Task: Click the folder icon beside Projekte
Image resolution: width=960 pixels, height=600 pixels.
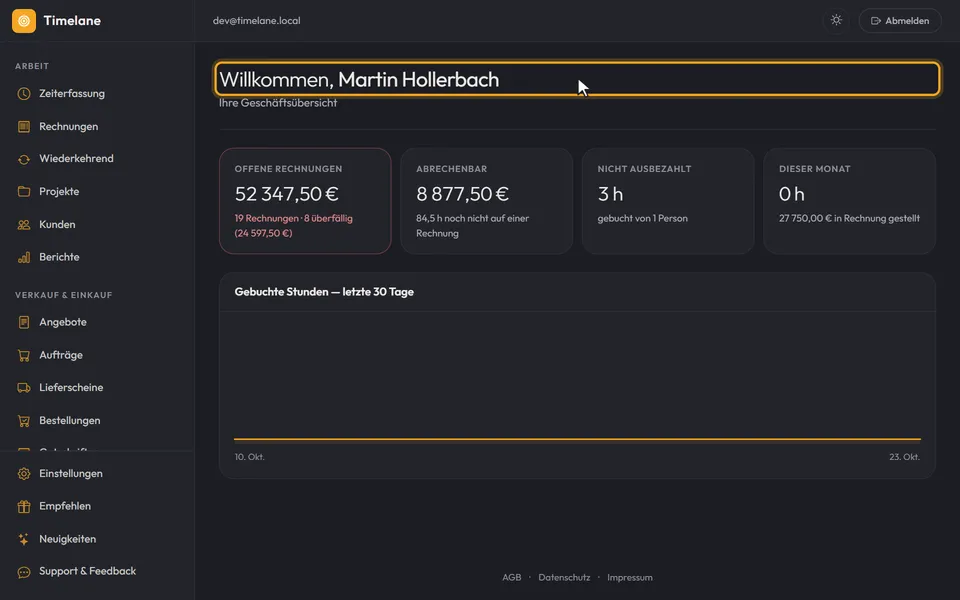Action: coord(24,192)
